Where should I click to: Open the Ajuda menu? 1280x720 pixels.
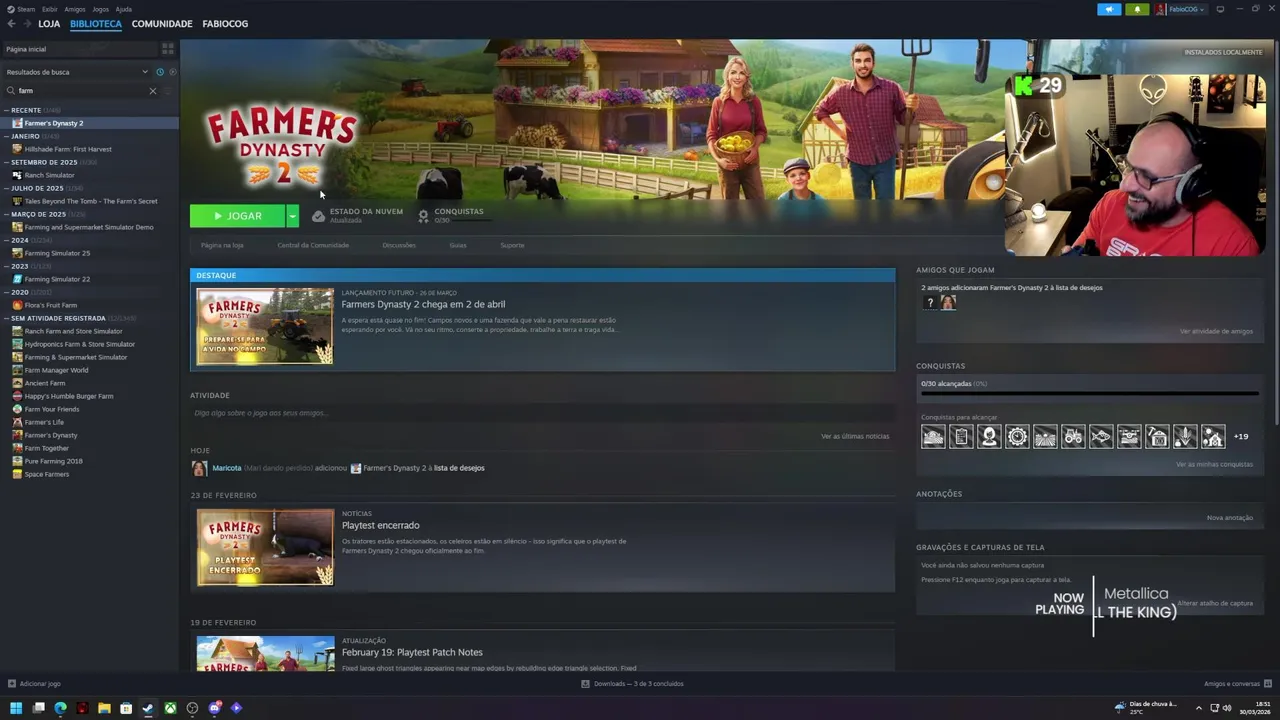coord(123,9)
